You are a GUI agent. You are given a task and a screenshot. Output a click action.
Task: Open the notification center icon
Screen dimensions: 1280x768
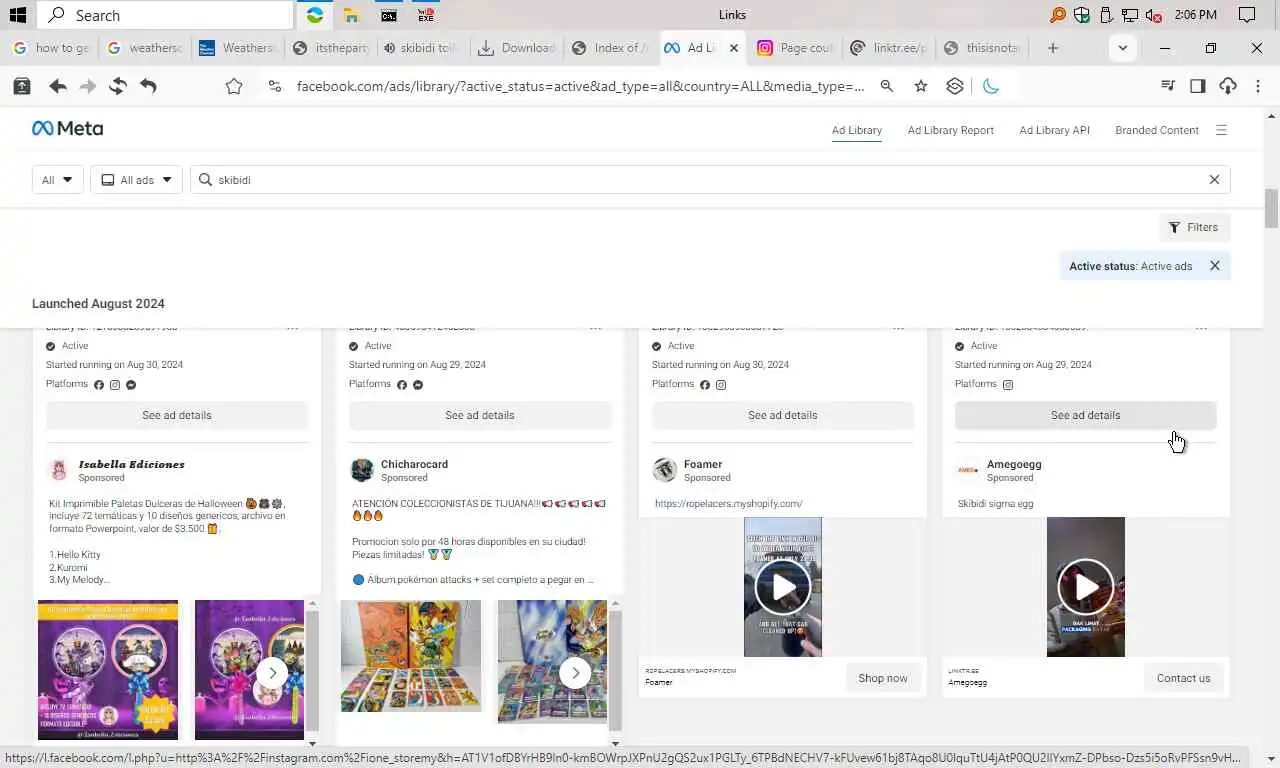1247,15
